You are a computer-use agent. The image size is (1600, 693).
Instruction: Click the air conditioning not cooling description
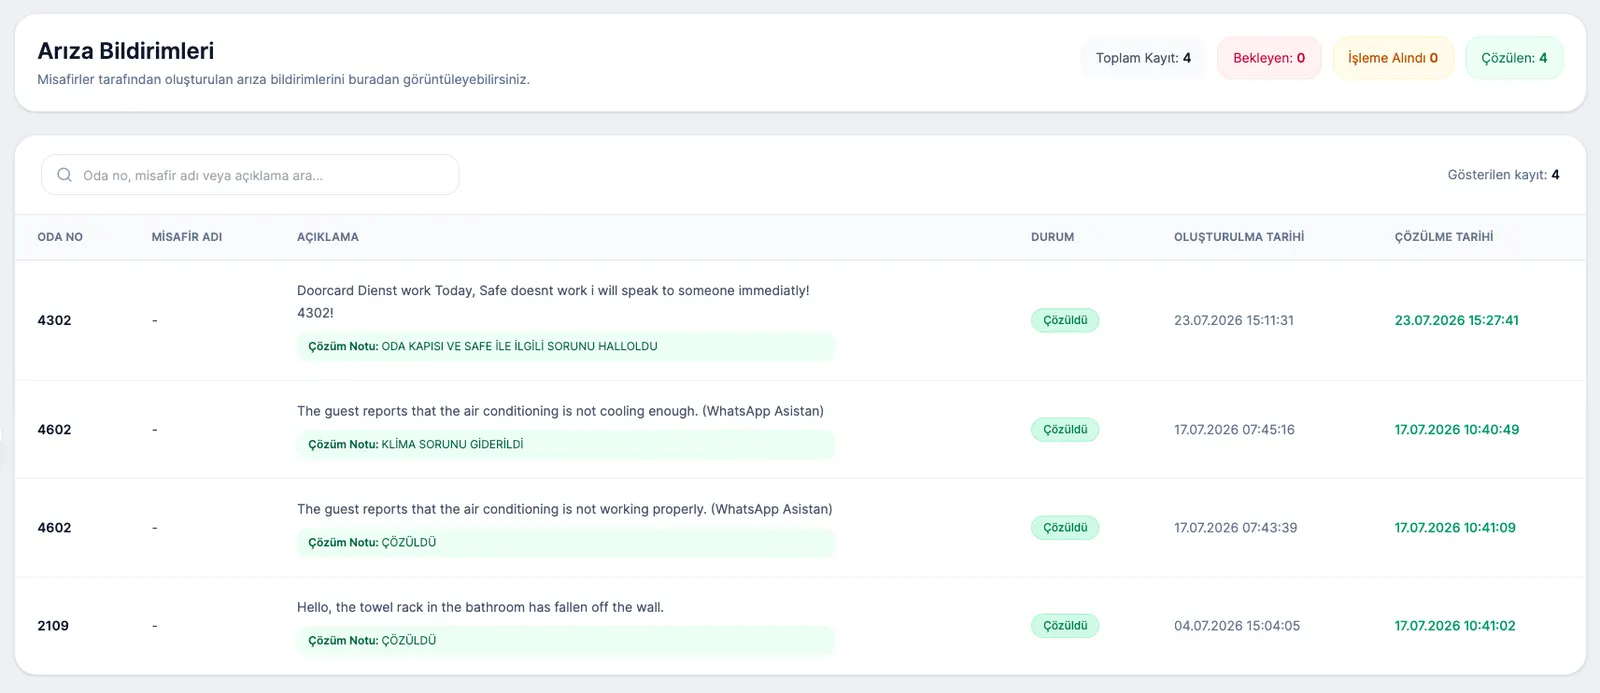(560, 411)
